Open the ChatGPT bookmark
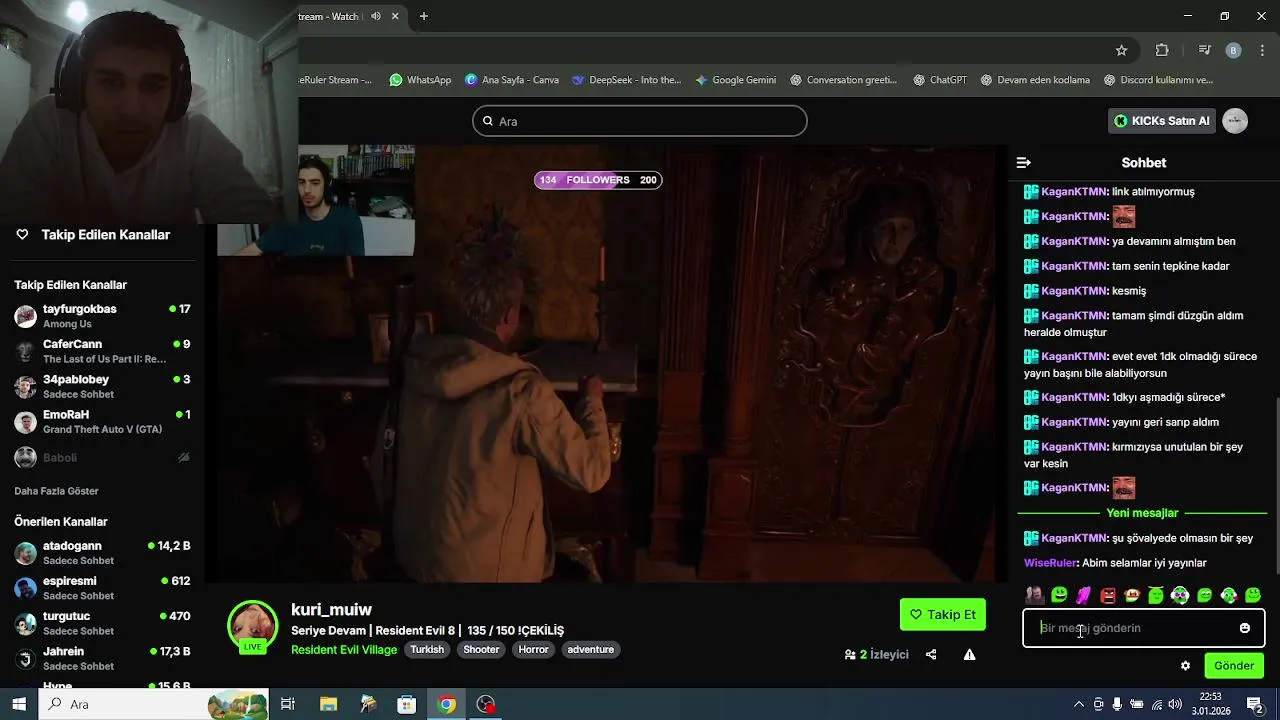The height and width of the screenshot is (720, 1280). coord(940,80)
